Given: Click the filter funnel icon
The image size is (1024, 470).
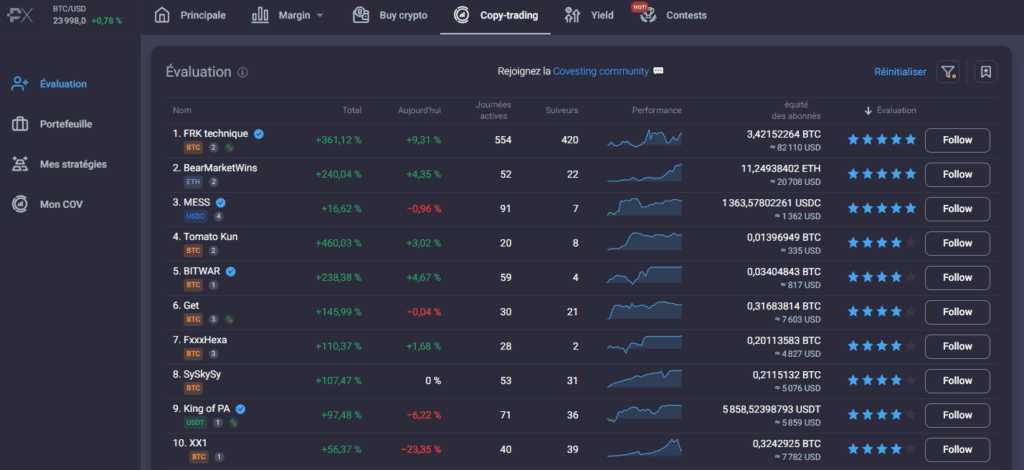Looking at the screenshot, I should pos(948,72).
